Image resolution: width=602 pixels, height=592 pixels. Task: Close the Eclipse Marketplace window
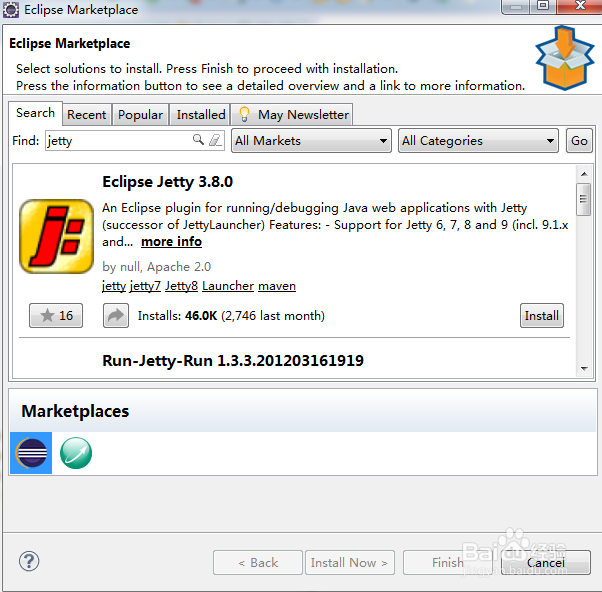tap(580, 6)
